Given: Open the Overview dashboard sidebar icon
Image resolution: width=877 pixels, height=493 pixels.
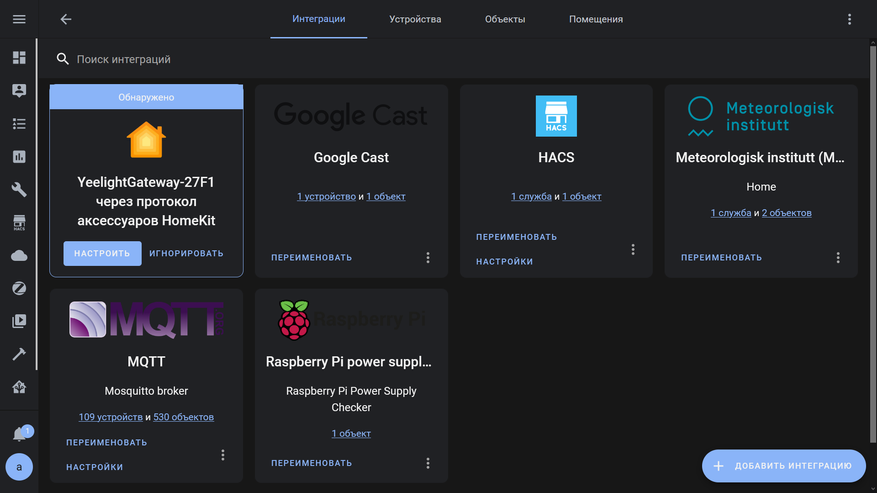Looking at the screenshot, I should point(19,58).
